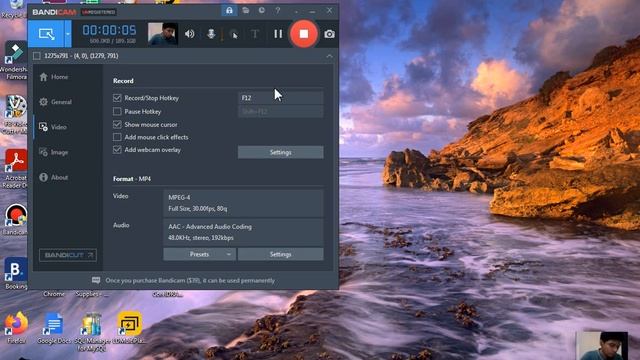
Task: Switch to the Image tab
Action: tap(53, 152)
